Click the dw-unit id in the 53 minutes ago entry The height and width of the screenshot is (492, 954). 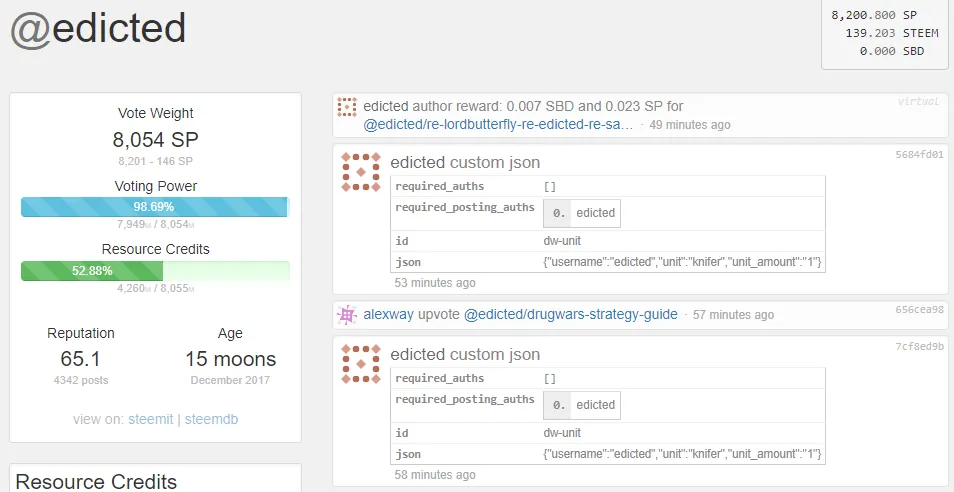[562, 241]
